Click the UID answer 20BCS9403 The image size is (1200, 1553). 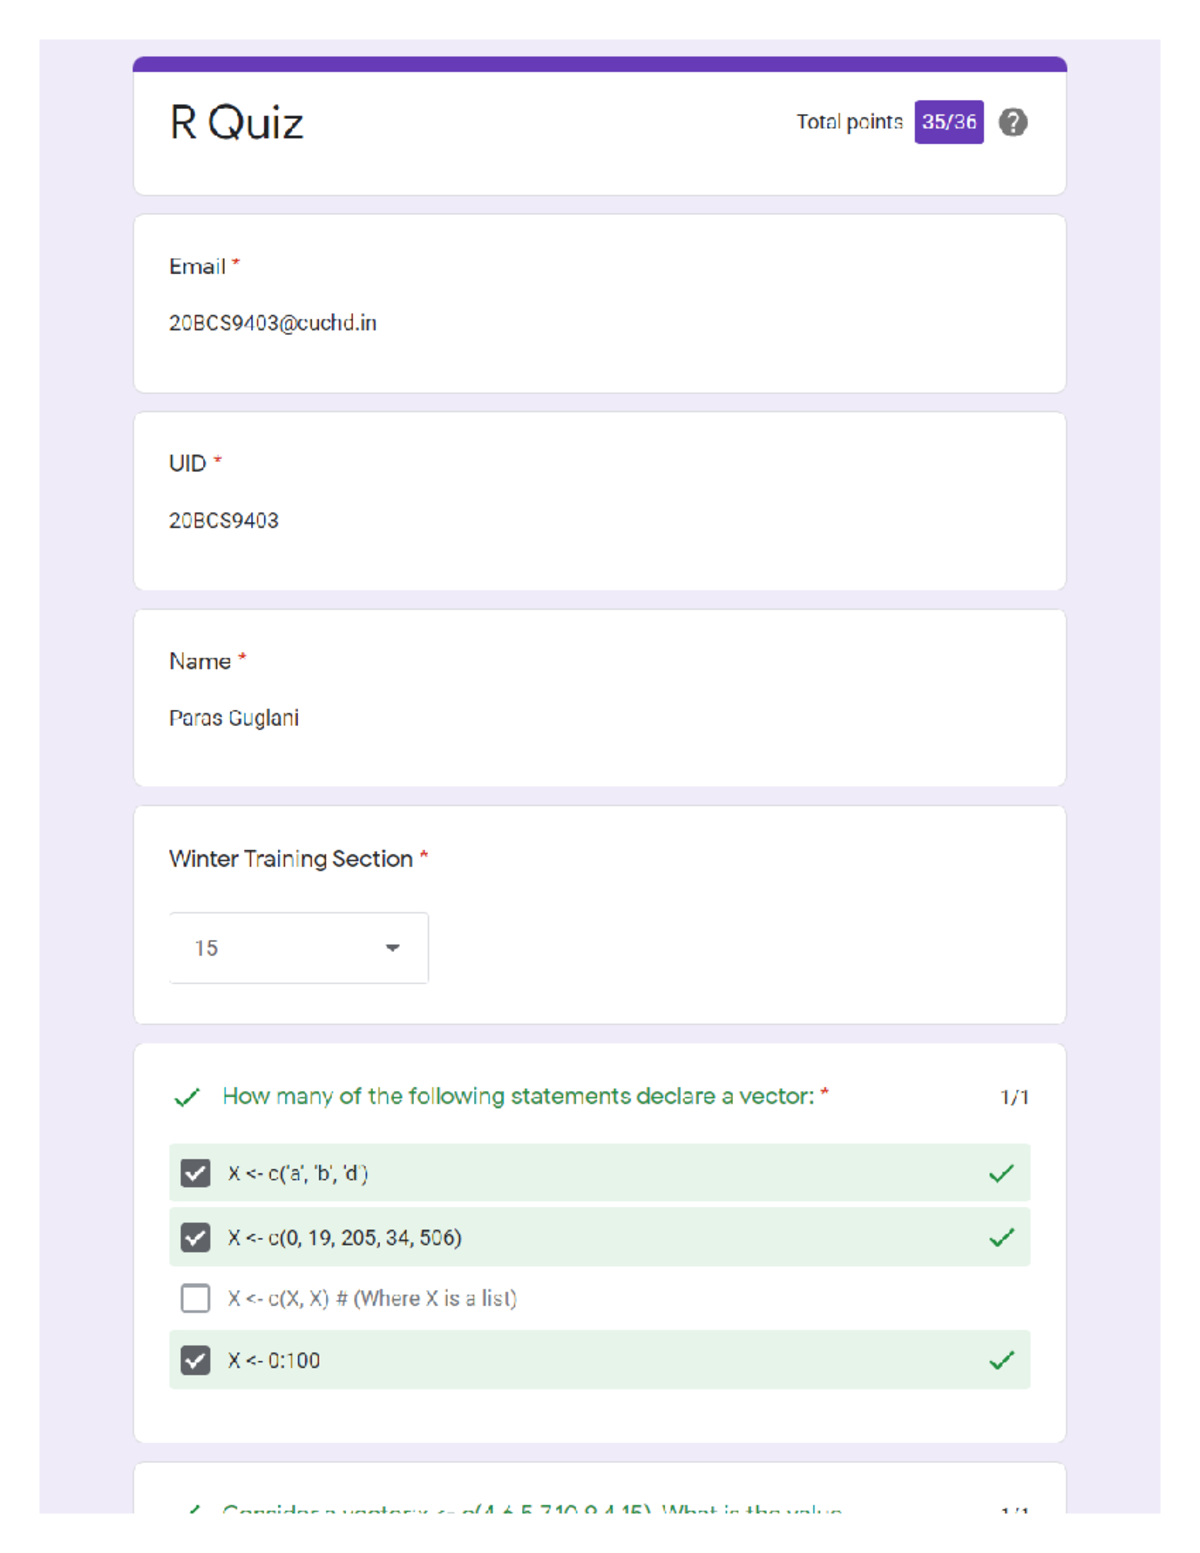coord(223,521)
